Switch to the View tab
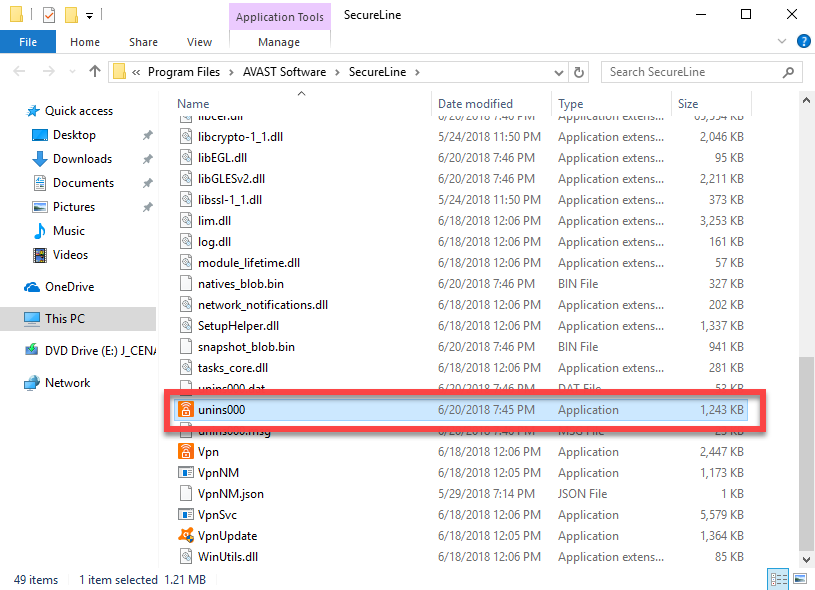815x590 pixels. tap(199, 42)
